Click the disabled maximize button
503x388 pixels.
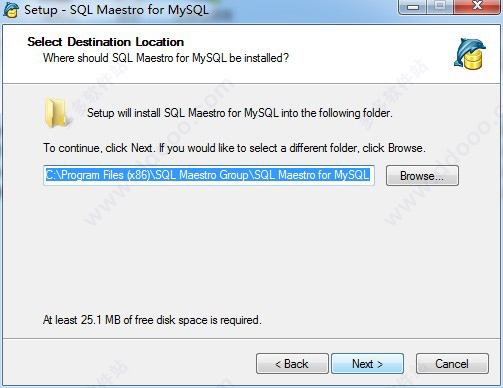click(x=440, y=6)
